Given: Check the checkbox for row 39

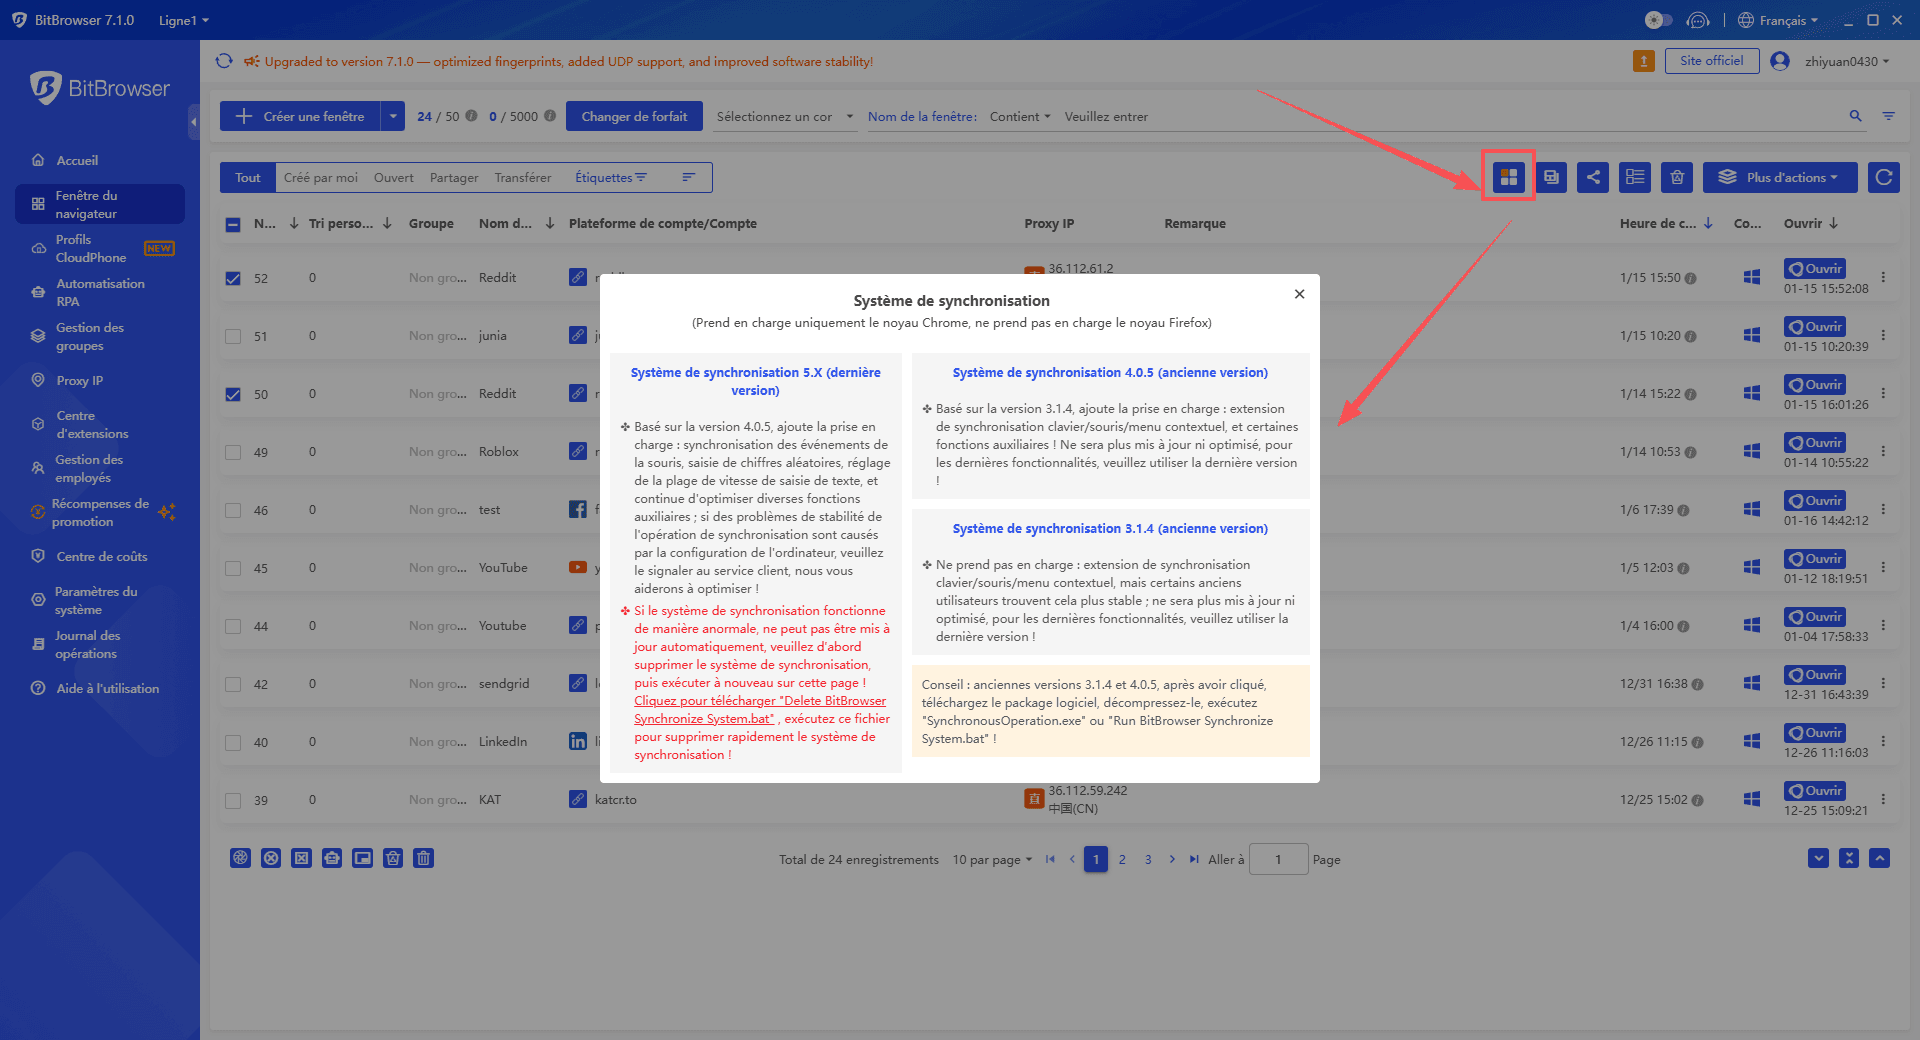Looking at the screenshot, I should point(233,800).
